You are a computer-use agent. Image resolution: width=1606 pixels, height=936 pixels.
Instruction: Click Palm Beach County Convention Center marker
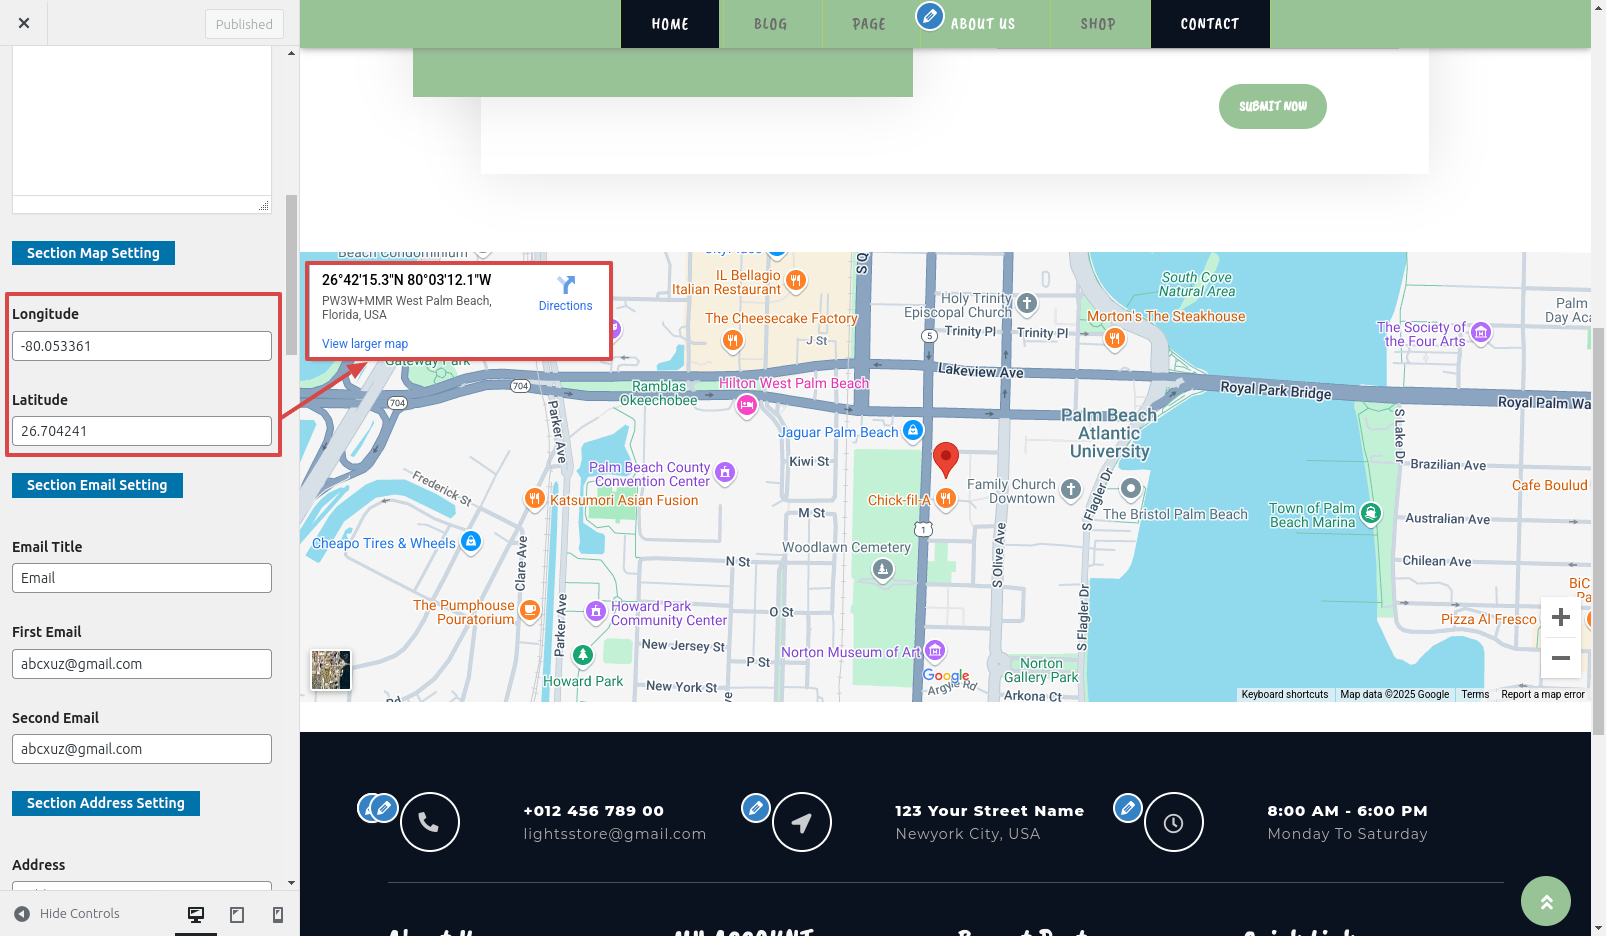[725, 472]
